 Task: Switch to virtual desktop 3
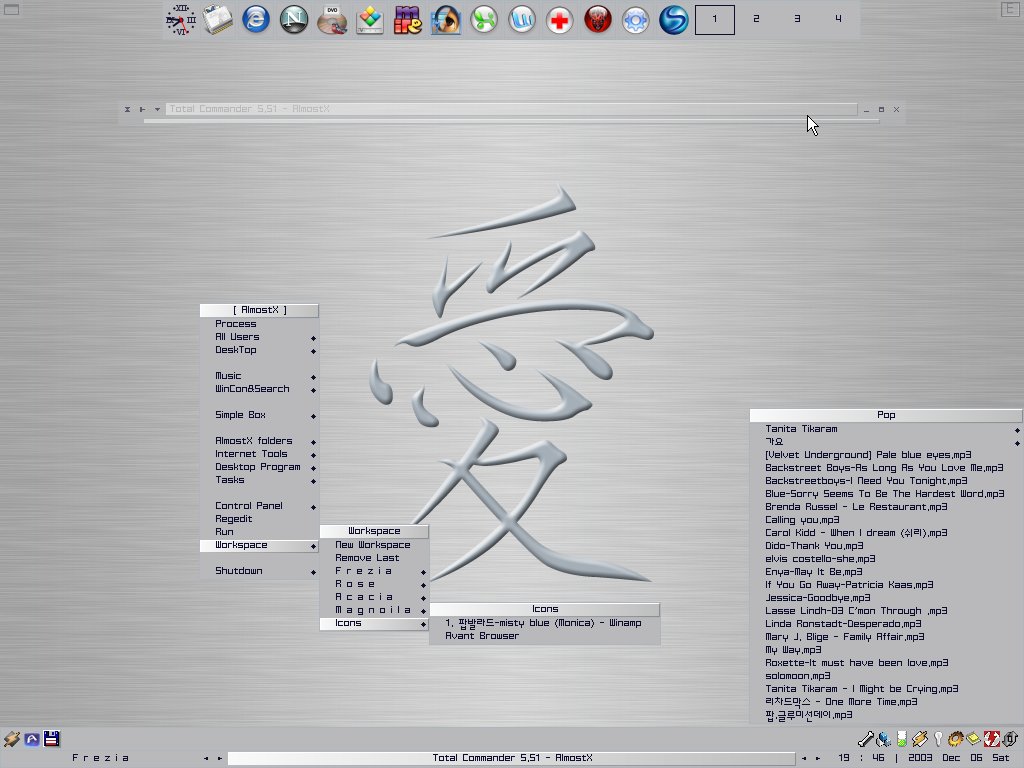coord(797,19)
